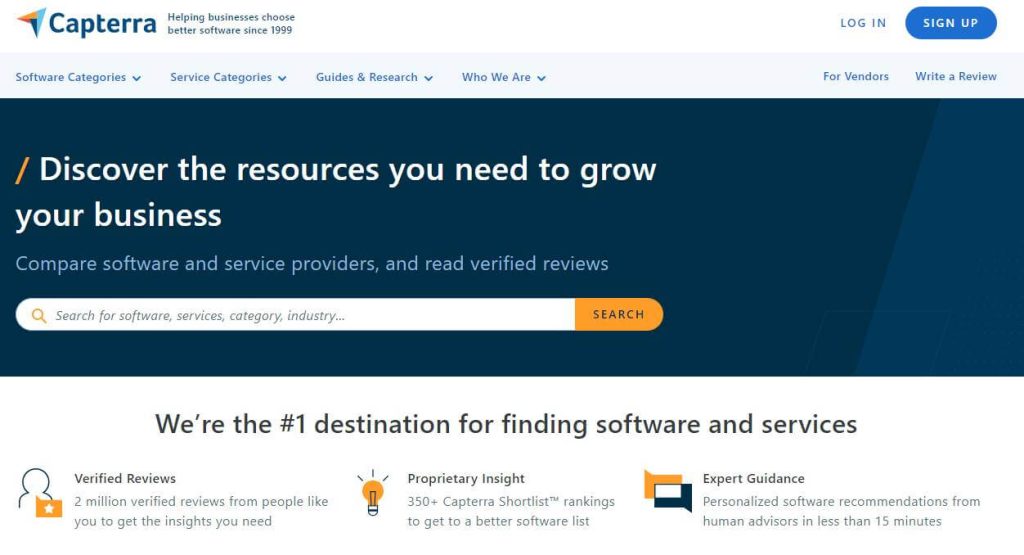Screen dimensions: 1024x555
Task: Click the Expert Guidance chat bubbles icon
Action: click(667, 491)
